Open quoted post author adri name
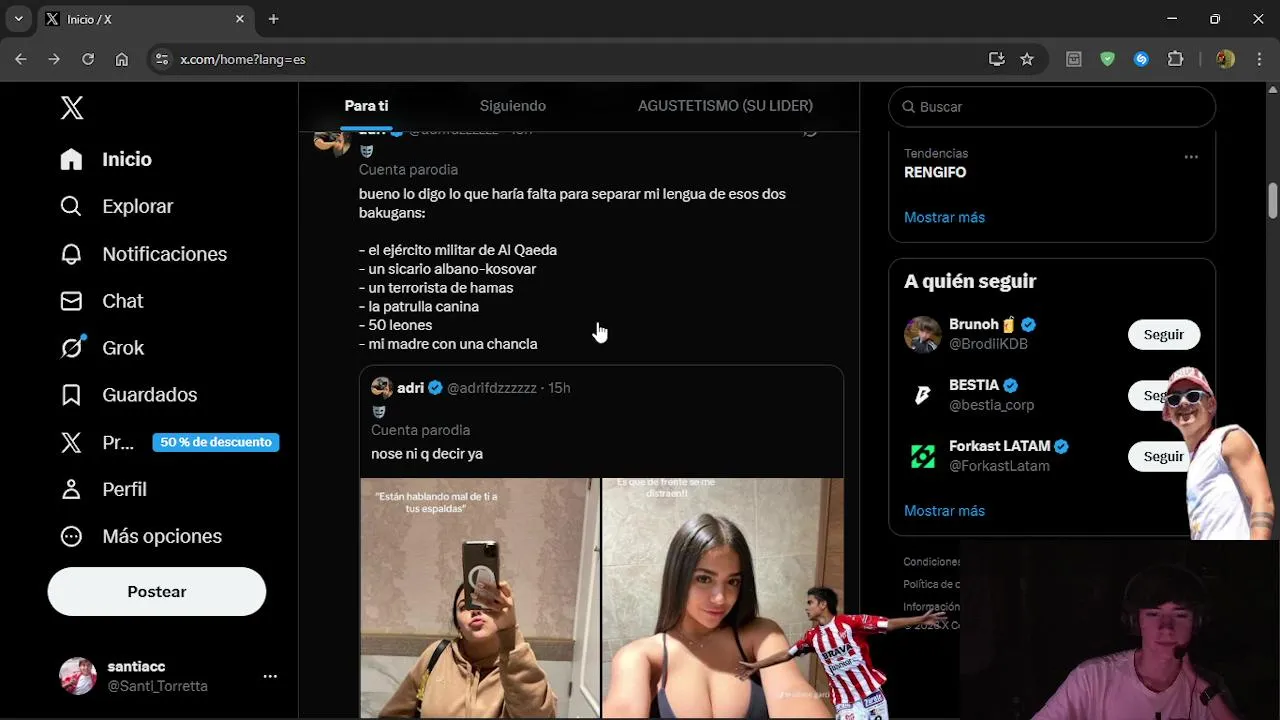The image size is (1280, 720). click(411, 388)
